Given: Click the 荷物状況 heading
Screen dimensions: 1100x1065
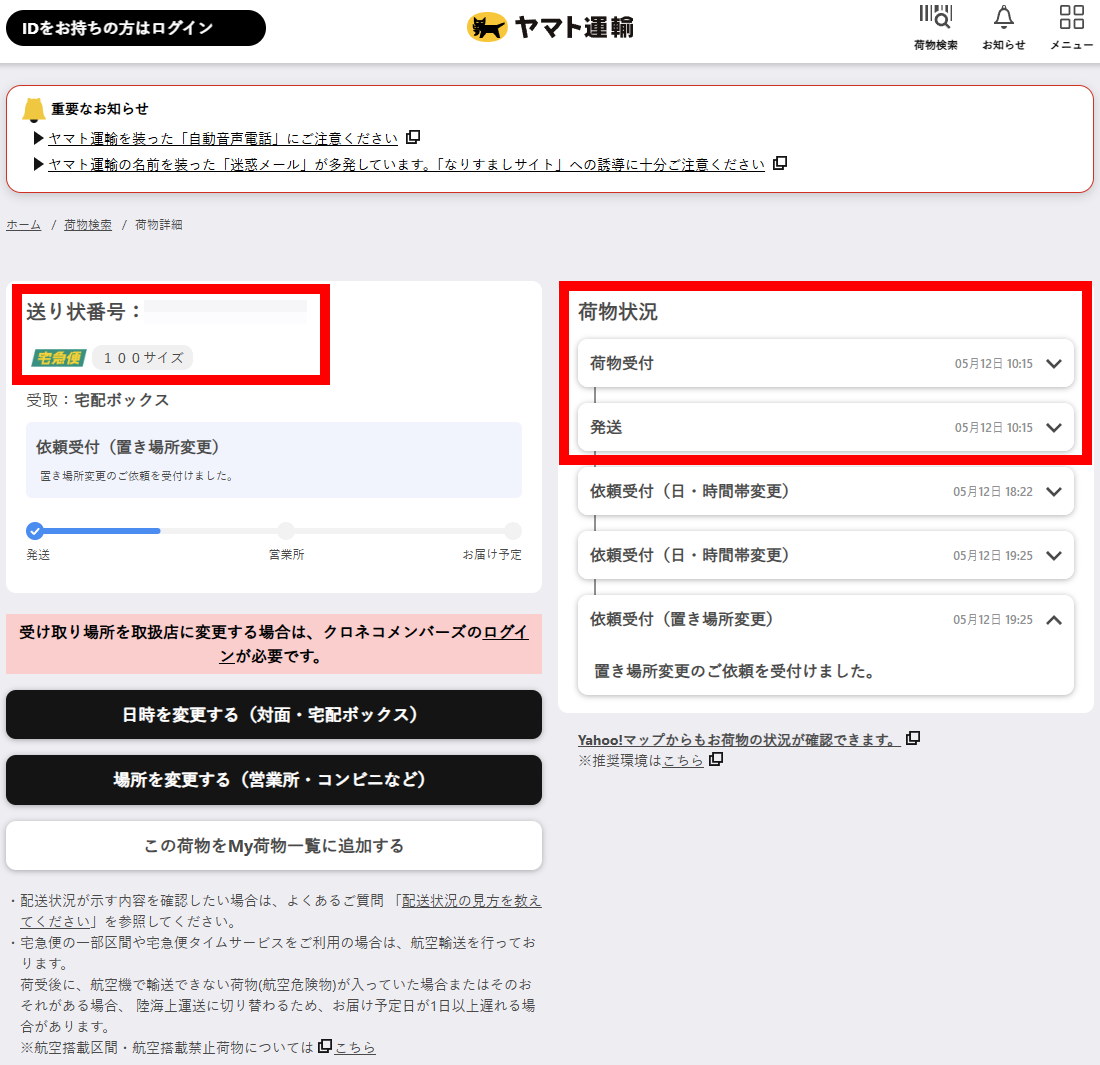Looking at the screenshot, I should pos(617,312).
